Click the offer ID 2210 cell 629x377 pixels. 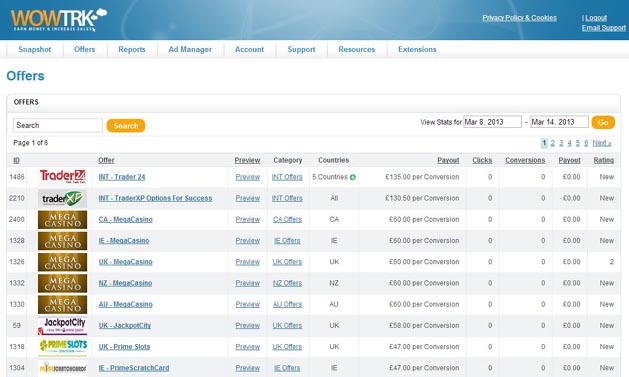pyautogui.click(x=17, y=198)
